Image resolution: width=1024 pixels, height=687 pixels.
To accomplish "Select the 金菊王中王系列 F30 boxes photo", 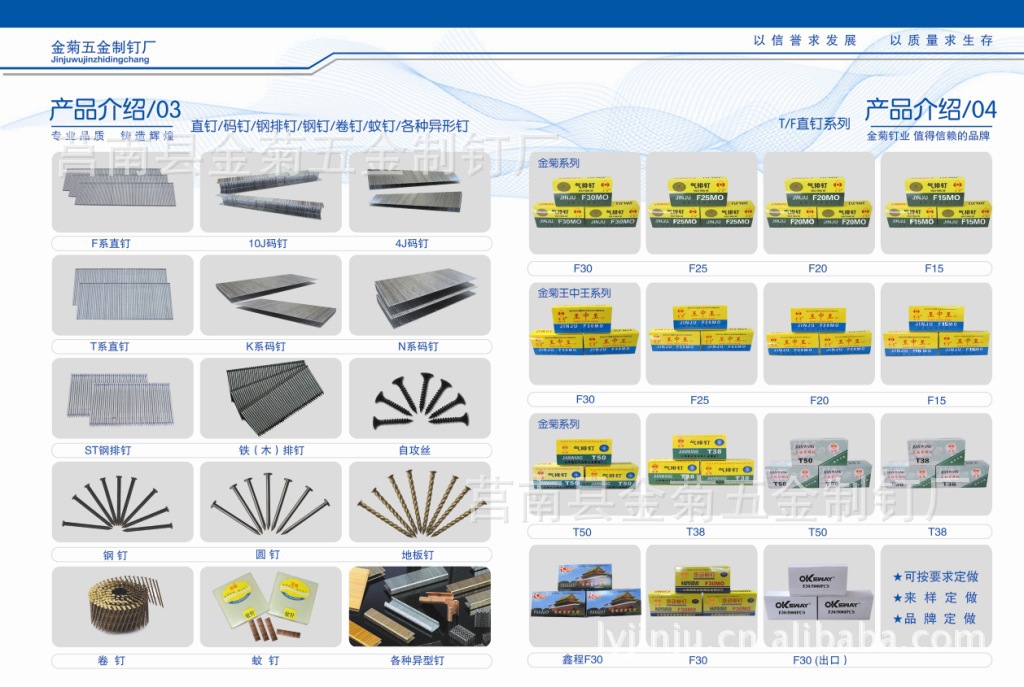I will click(x=584, y=334).
